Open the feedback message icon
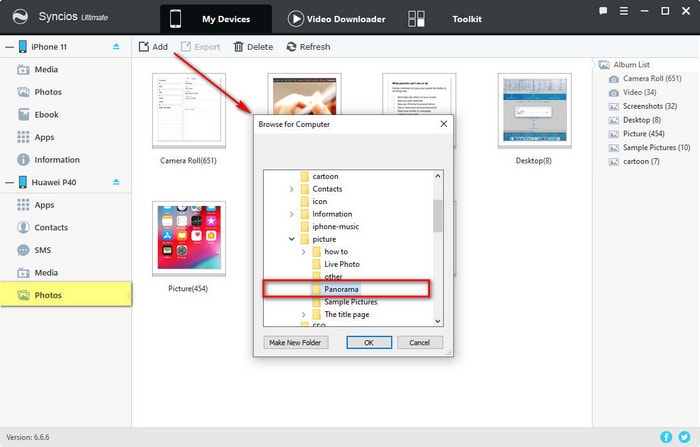Screen dimensions: 700x447 click(603, 11)
